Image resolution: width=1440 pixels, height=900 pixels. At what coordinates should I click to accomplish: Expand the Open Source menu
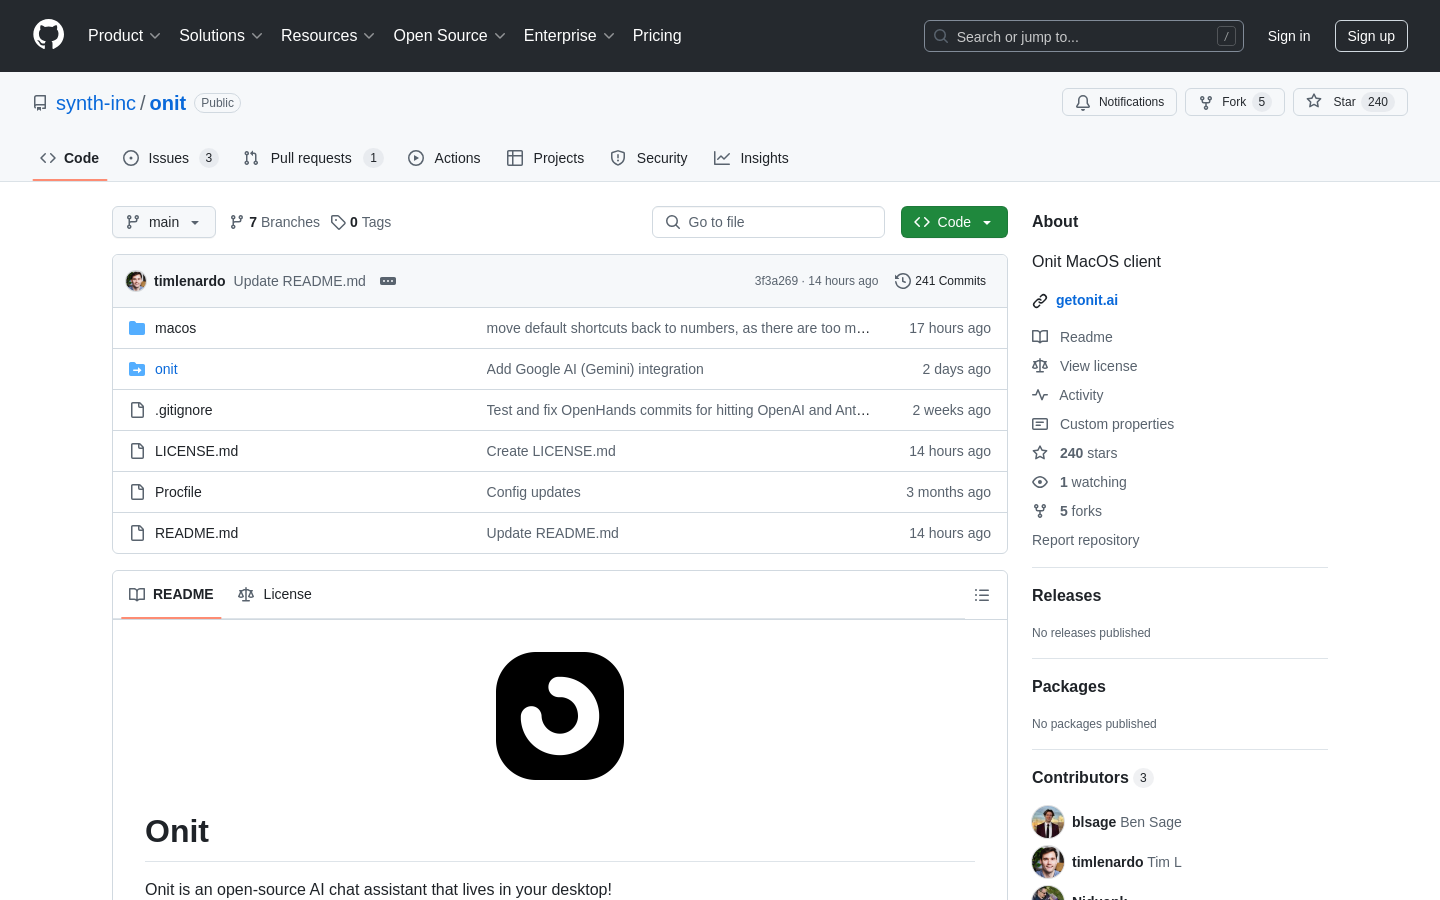[450, 36]
